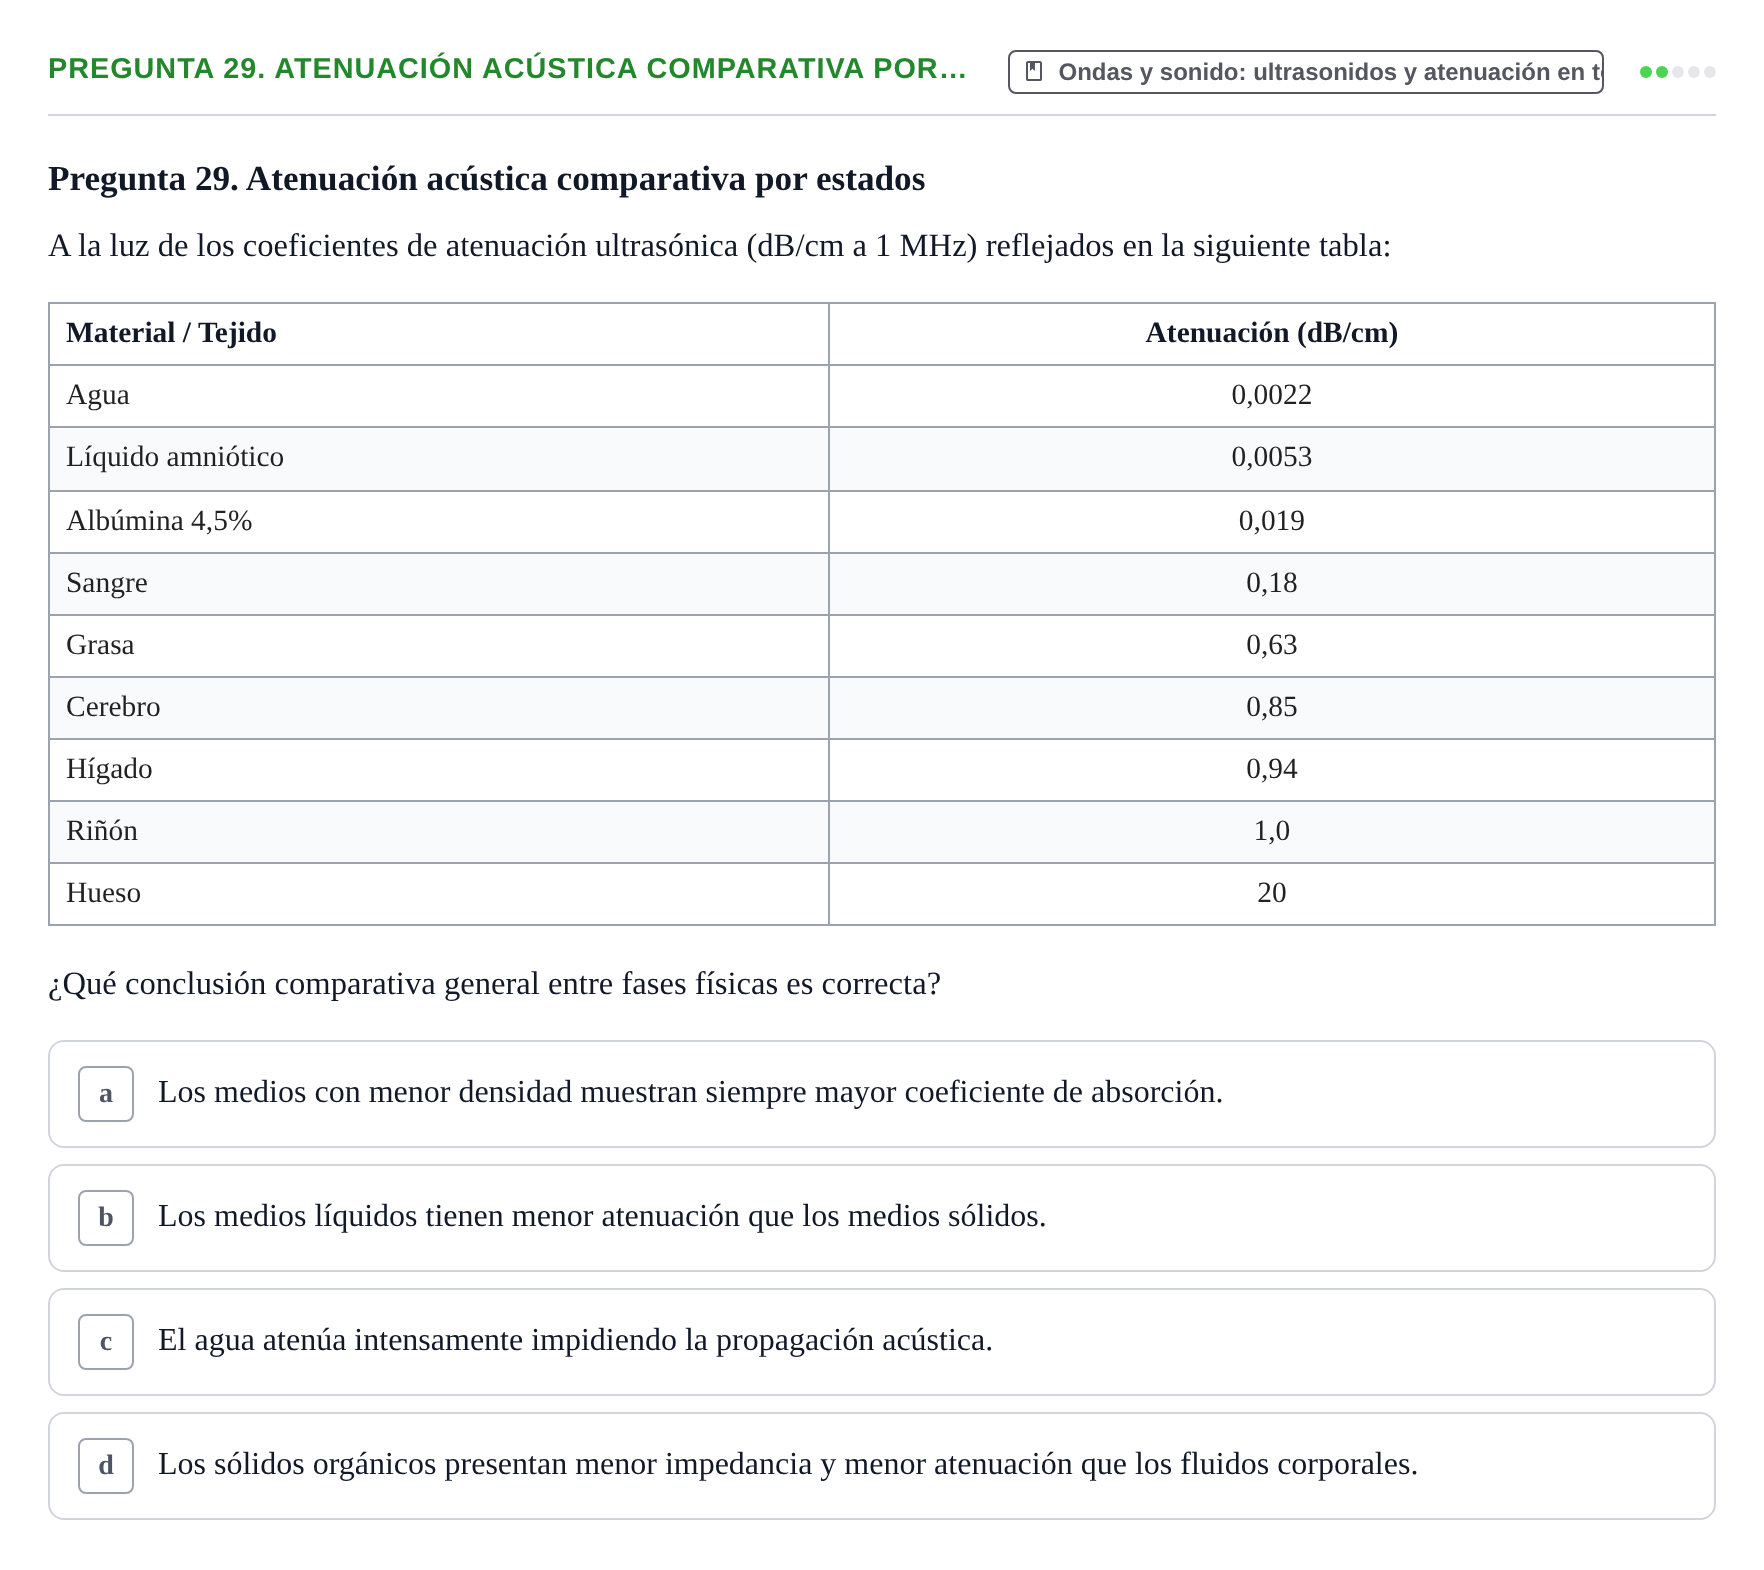The height and width of the screenshot is (1570, 1764).
Task: Select answer option b letter box
Action: click(x=106, y=1218)
